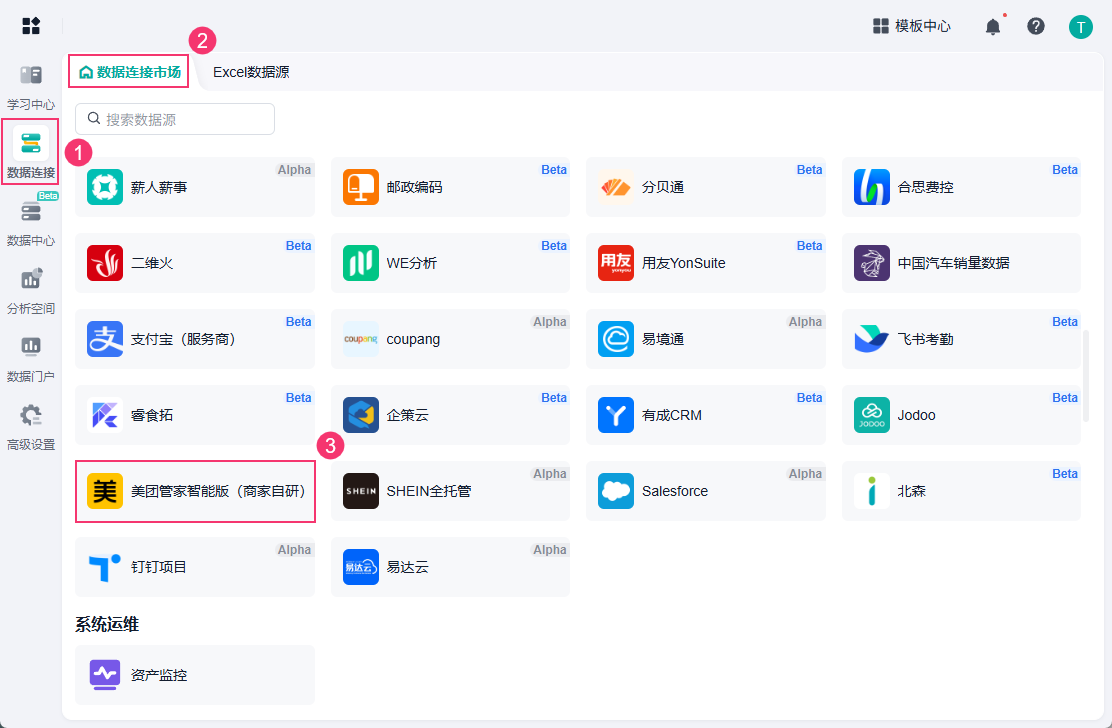Click the 资产监控 name text
The width and height of the screenshot is (1112, 728).
pos(159,674)
